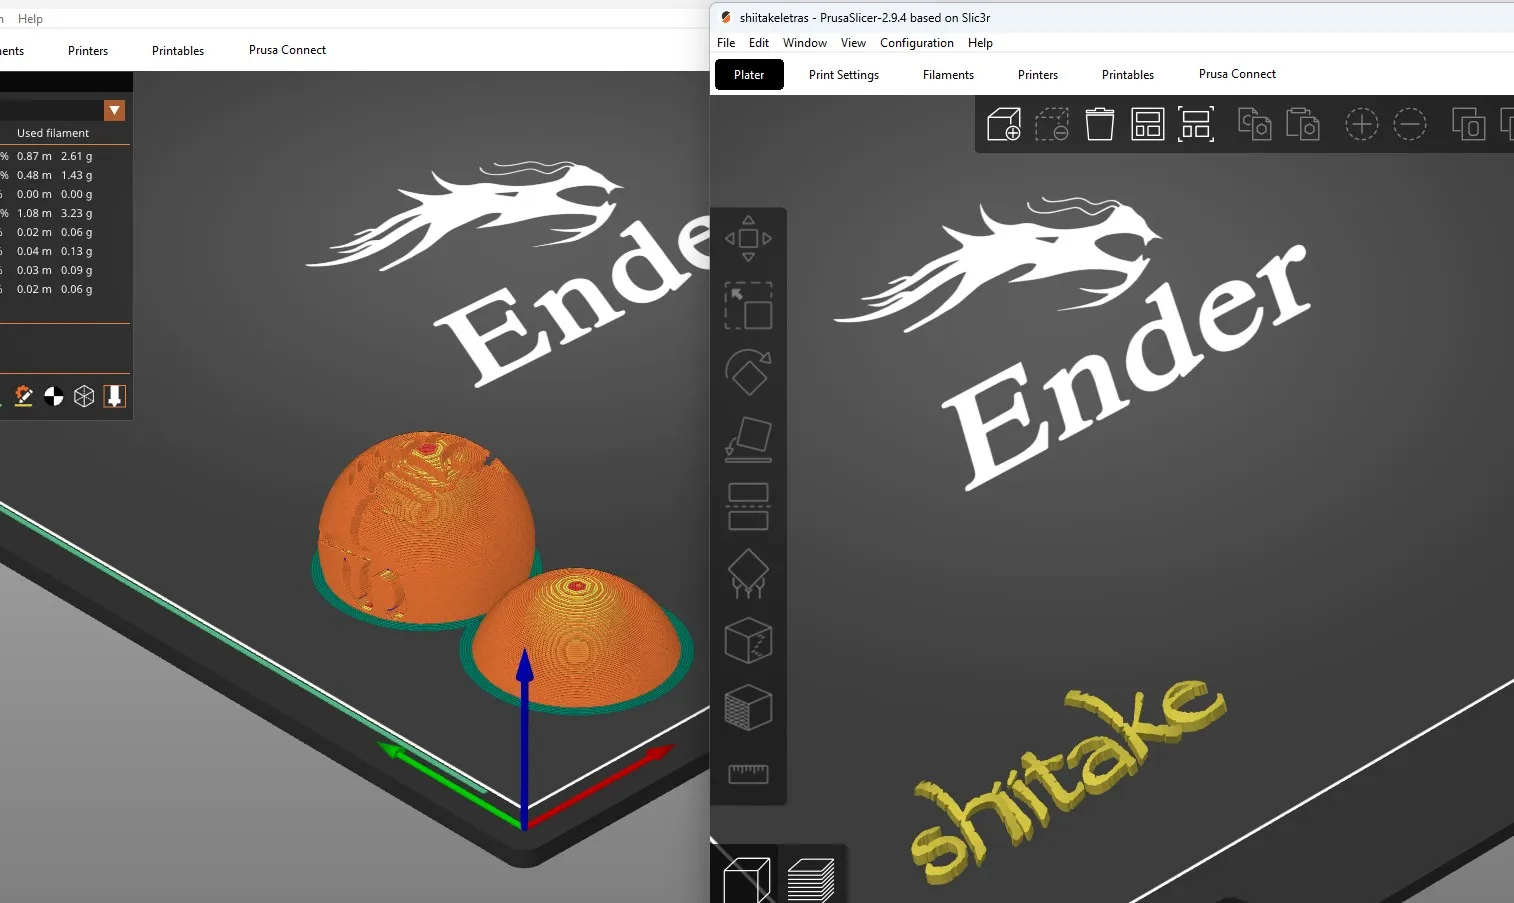Select the Rotate gizmo tool
The height and width of the screenshot is (903, 1514).
click(748, 372)
